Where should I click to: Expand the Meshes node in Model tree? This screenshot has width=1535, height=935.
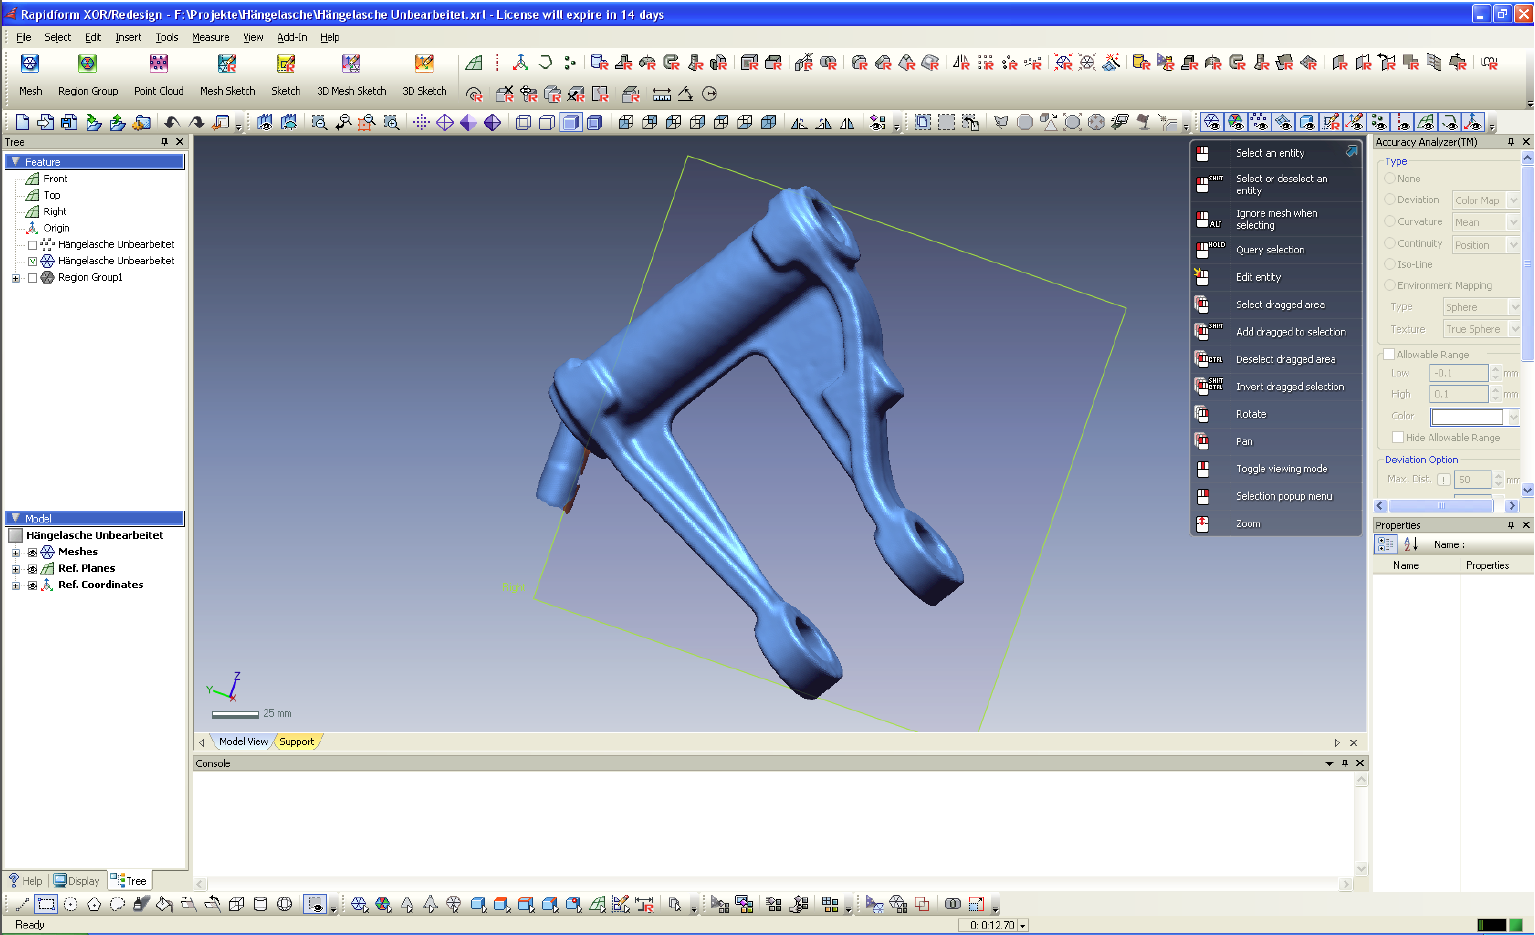[16, 552]
